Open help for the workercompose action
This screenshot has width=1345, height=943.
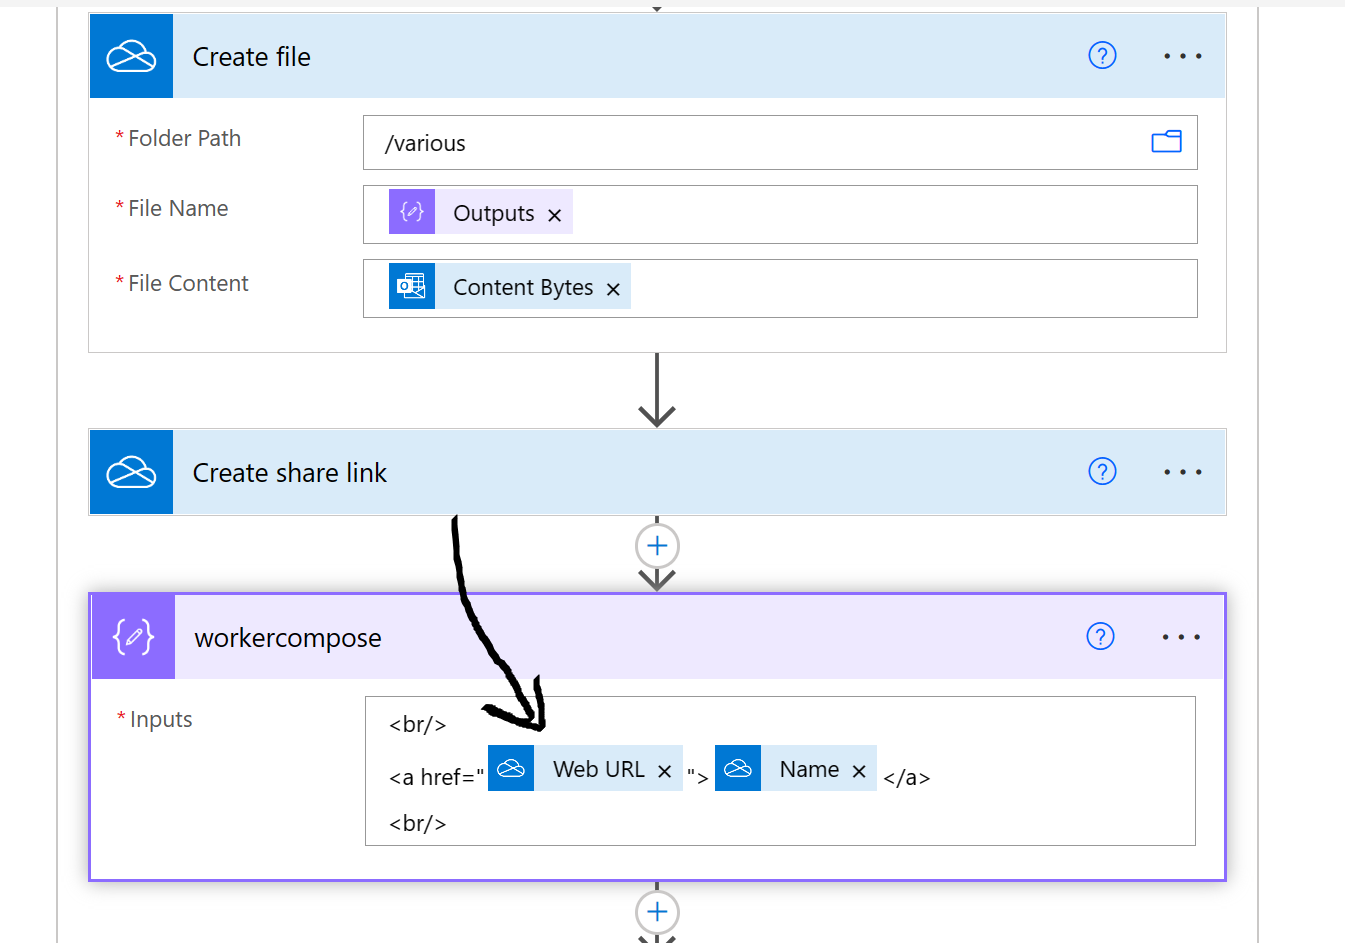coord(1100,636)
